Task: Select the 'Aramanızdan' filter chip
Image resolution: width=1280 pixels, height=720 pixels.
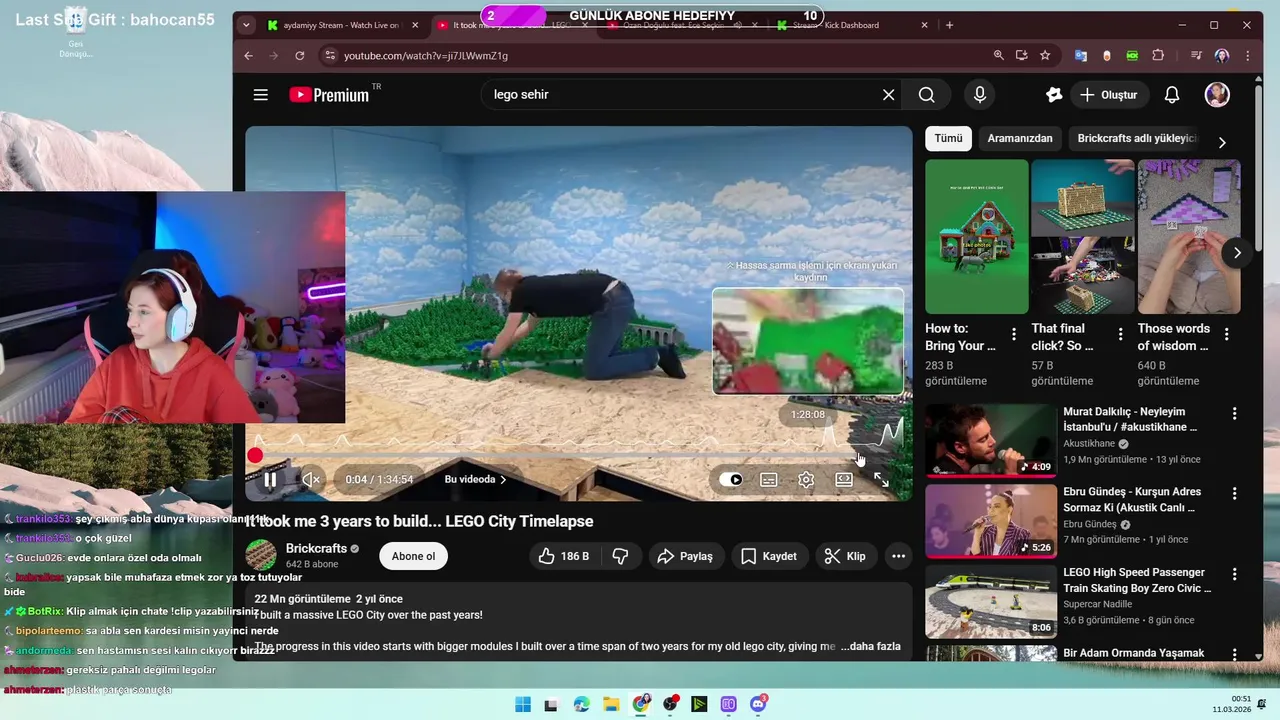Action: tap(1020, 139)
